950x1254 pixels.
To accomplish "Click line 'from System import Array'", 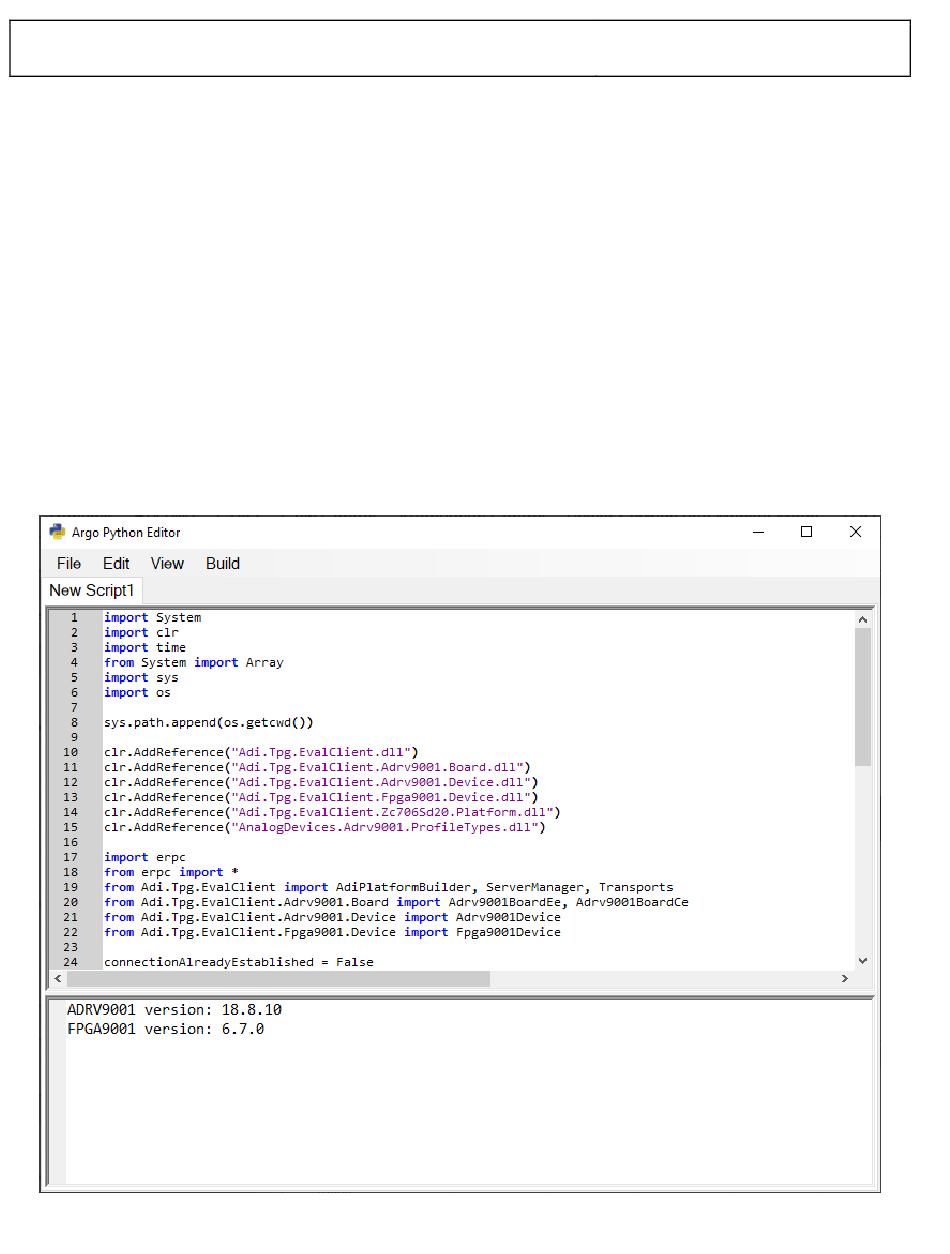I will pyautogui.click(x=194, y=662).
